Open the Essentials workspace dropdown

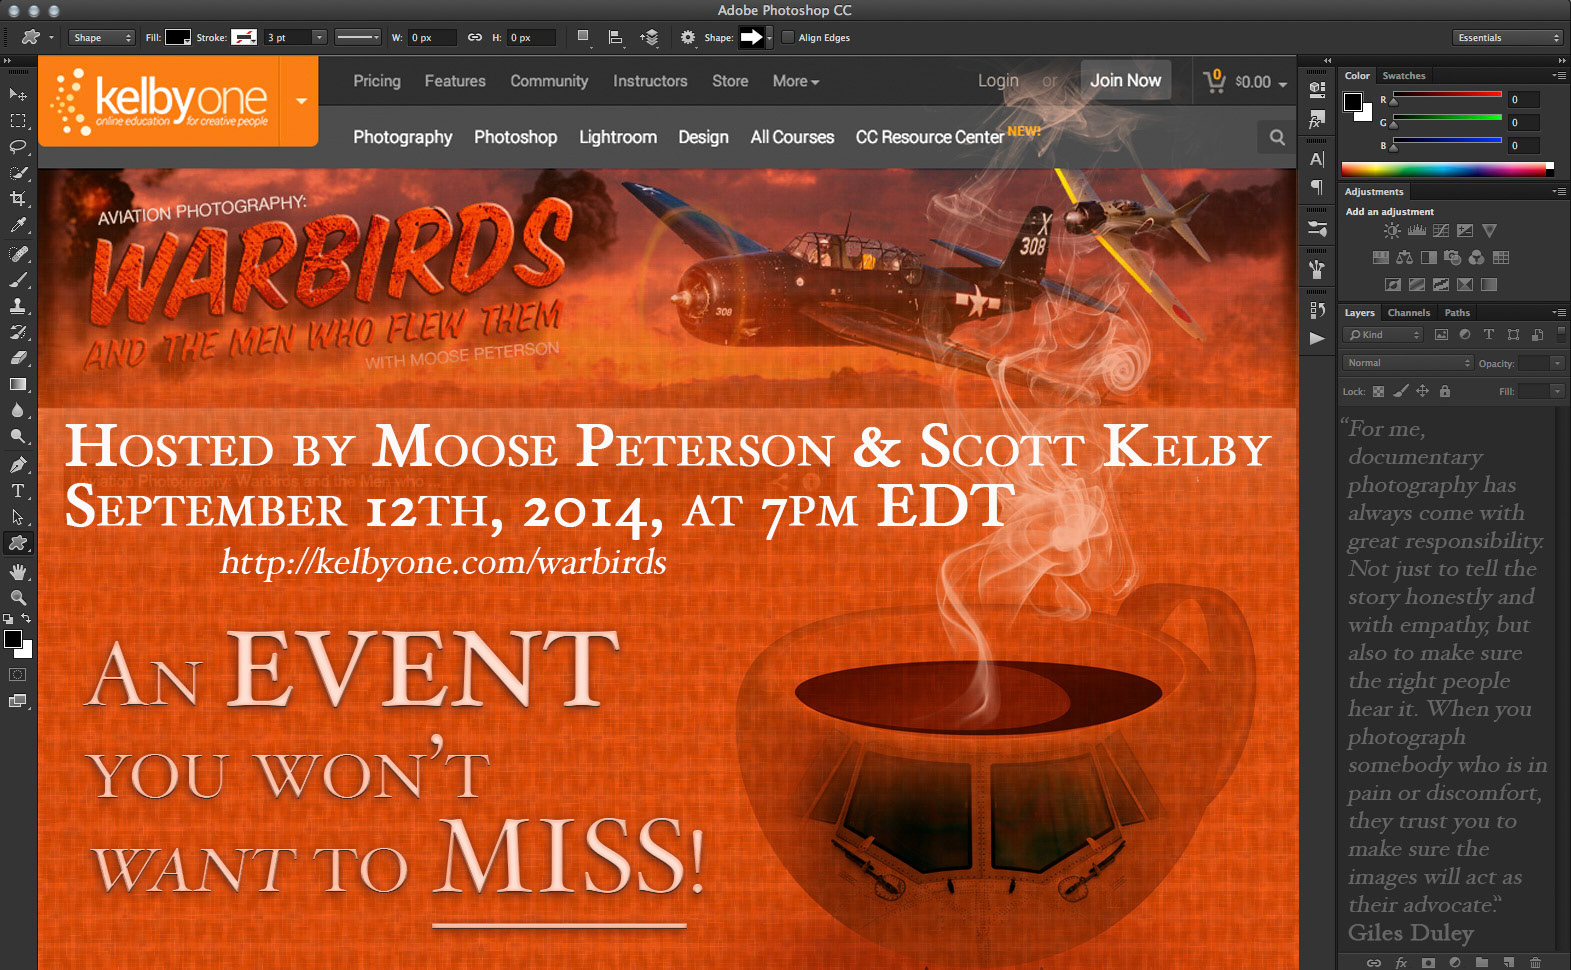click(1507, 38)
